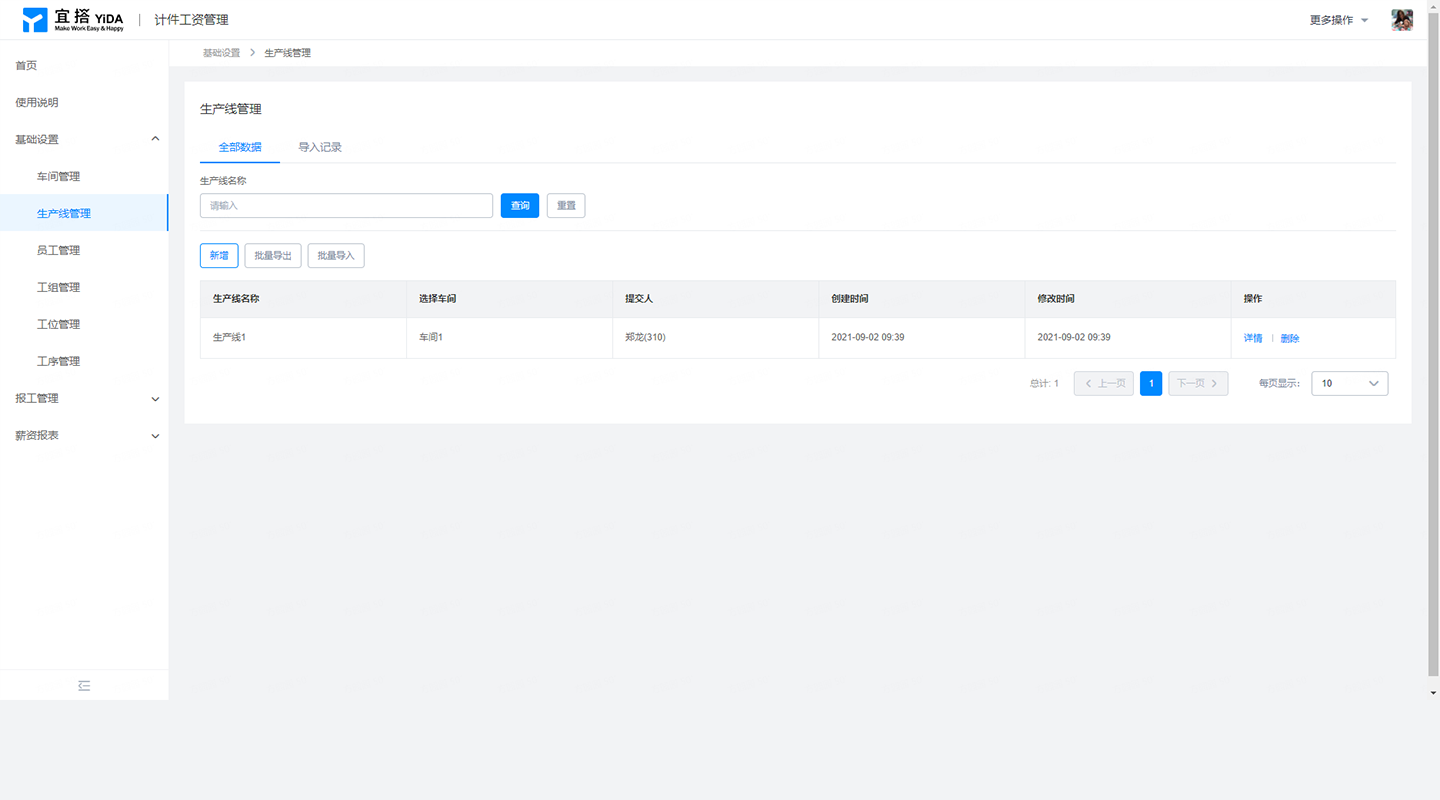Click the 修改时间 column header
Image resolution: width=1440 pixels, height=800 pixels.
[1127, 299]
